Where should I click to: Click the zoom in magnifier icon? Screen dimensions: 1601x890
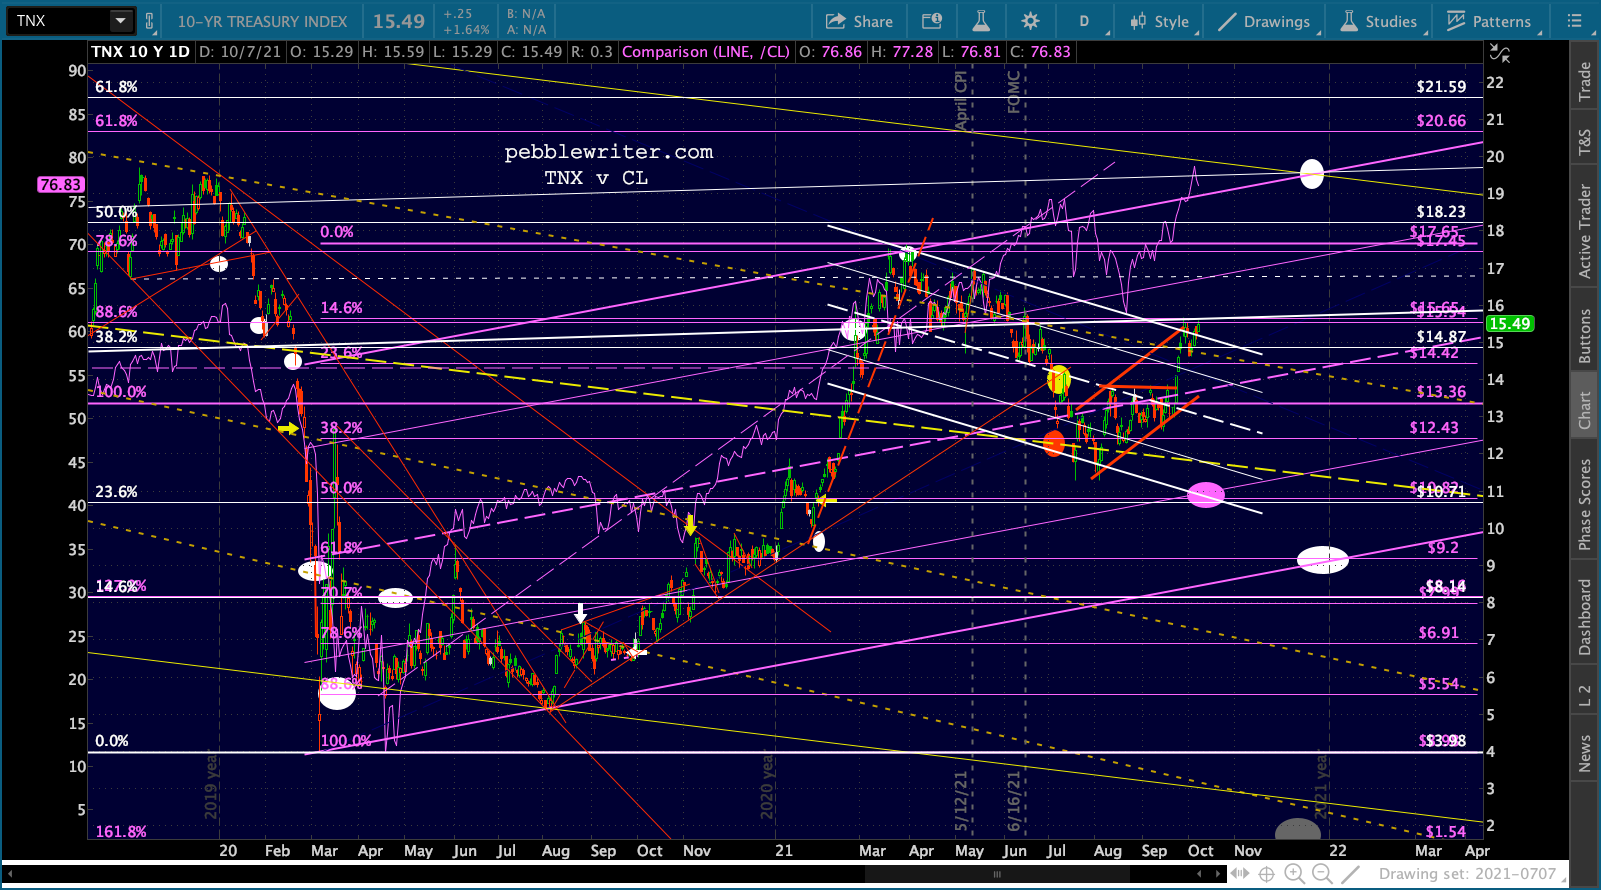click(x=1294, y=874)
